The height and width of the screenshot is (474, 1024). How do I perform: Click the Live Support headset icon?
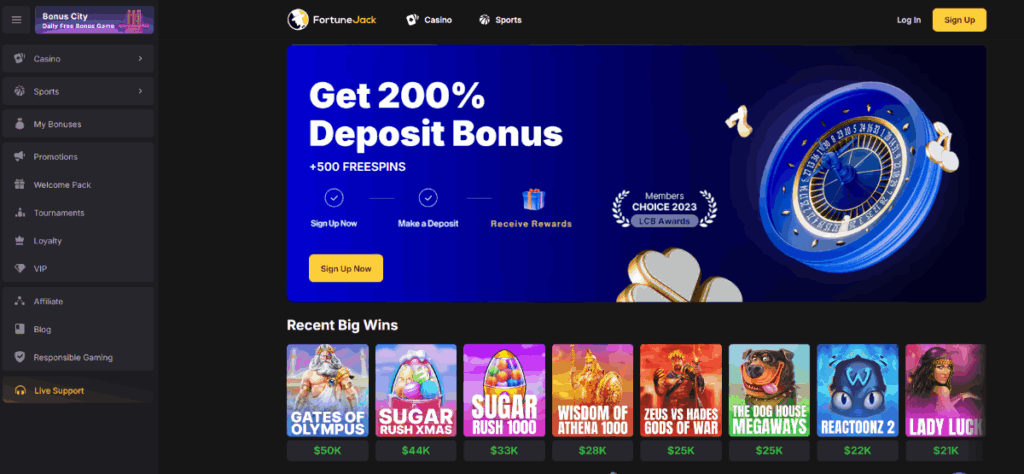20,390
